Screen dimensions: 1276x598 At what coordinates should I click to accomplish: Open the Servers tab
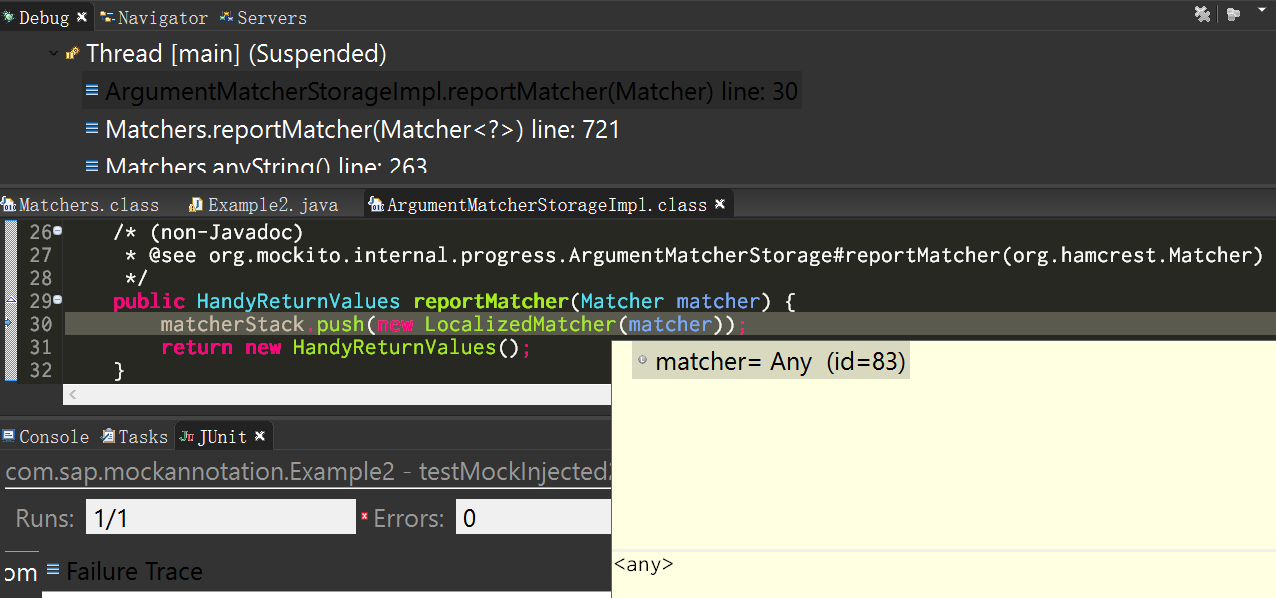coord(263,18)
